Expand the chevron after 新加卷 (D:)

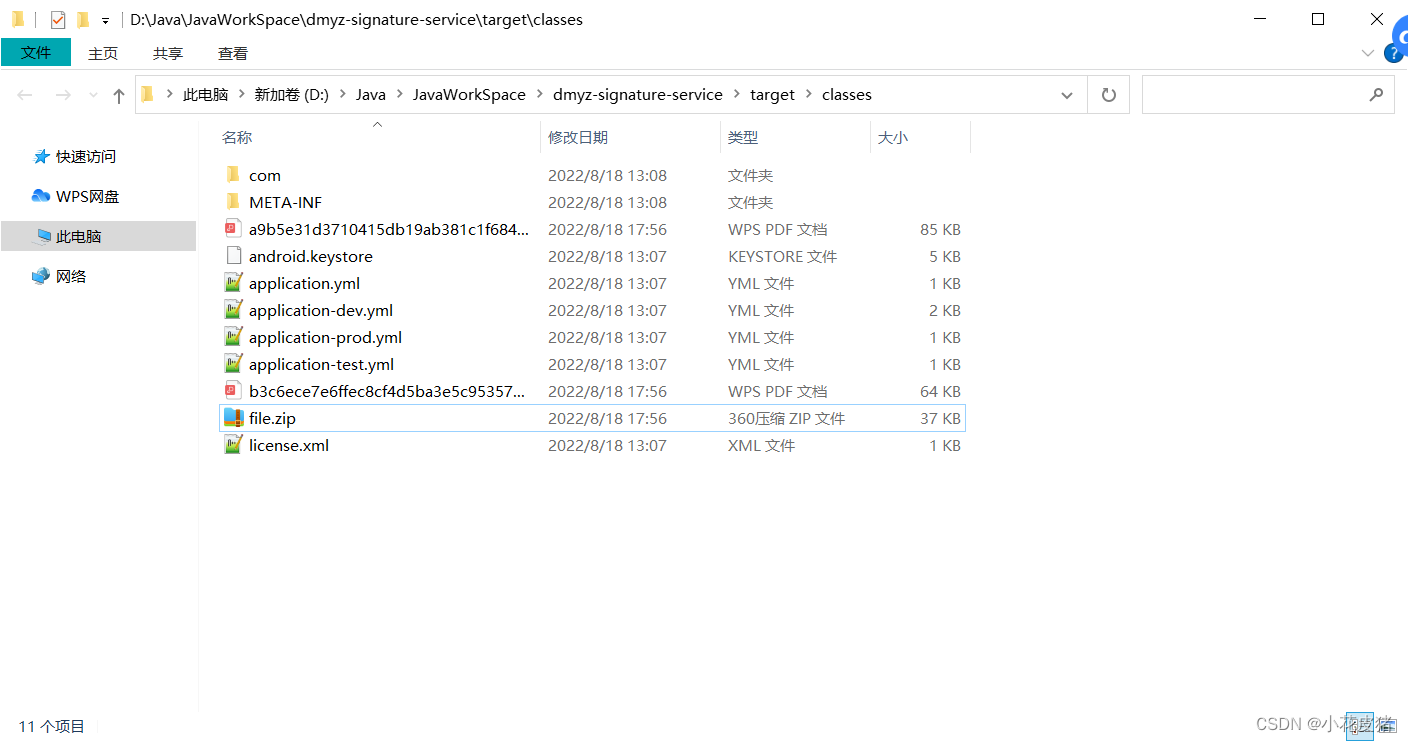click(342, 95)
